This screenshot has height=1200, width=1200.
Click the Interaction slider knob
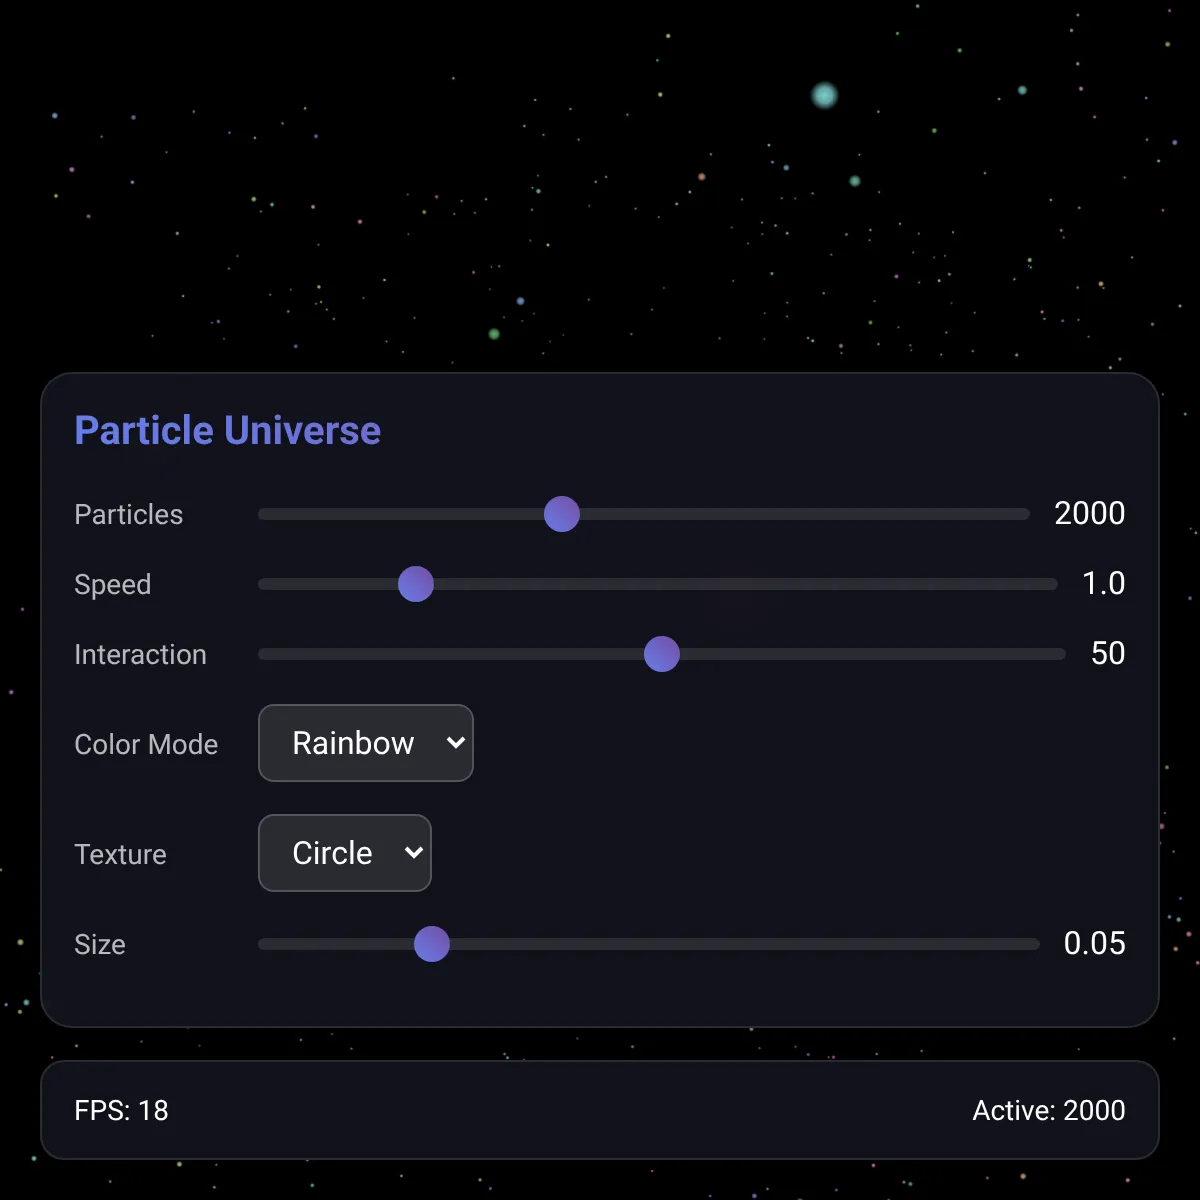pos(662,654)
